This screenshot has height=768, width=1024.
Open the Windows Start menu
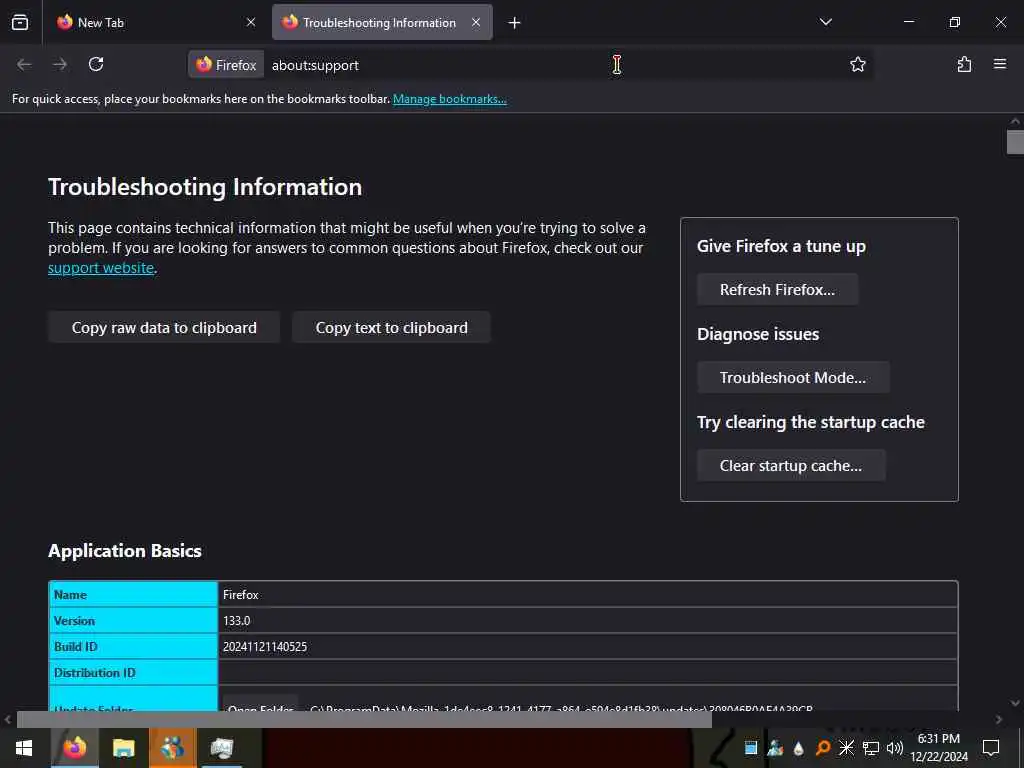pos(24,748)
